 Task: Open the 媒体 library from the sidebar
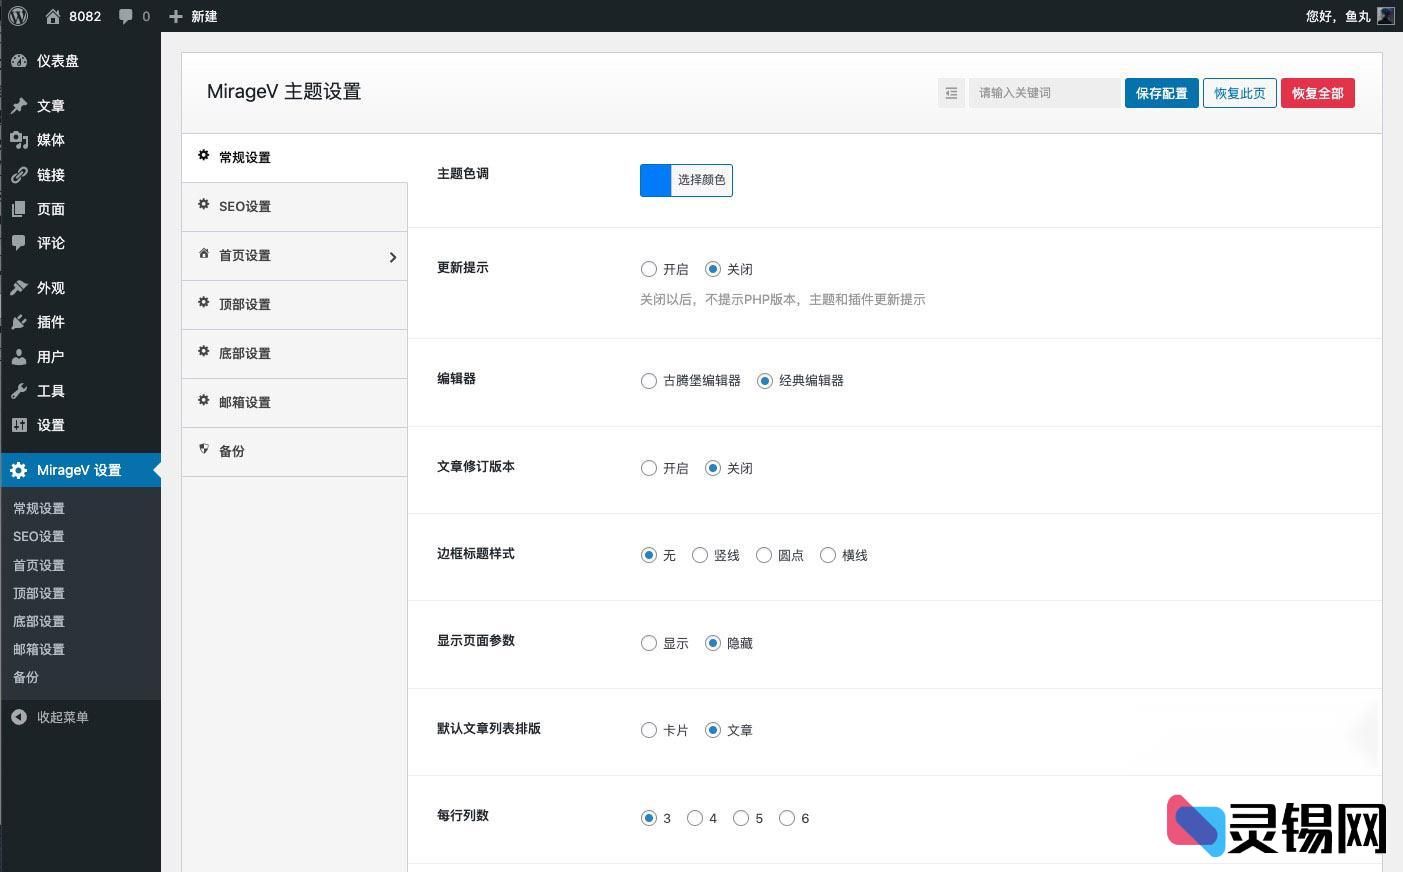point(52,140)
